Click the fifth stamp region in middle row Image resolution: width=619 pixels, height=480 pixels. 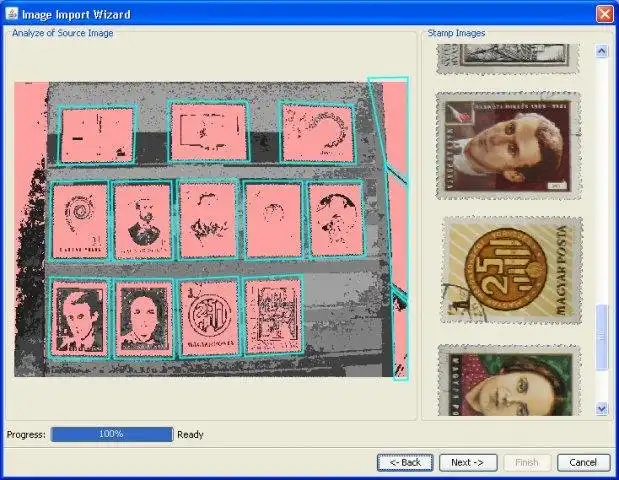click(x=336, y=220)
